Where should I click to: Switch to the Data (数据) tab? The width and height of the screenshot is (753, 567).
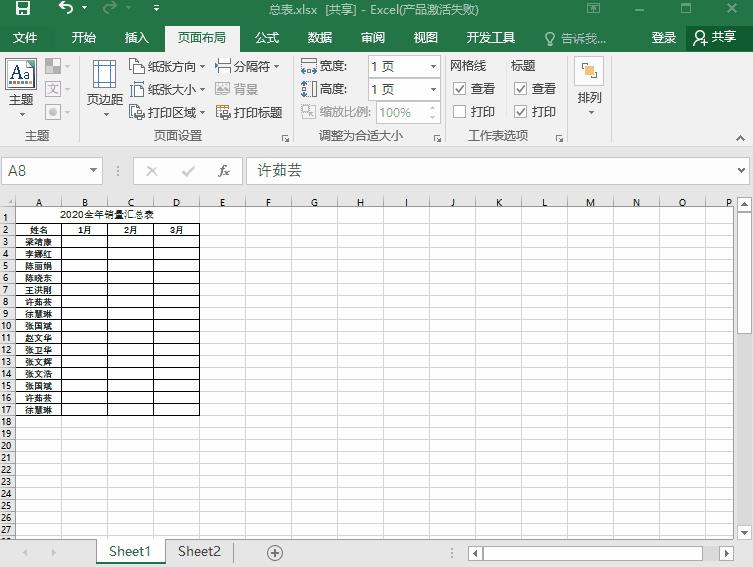coord(320,37)
